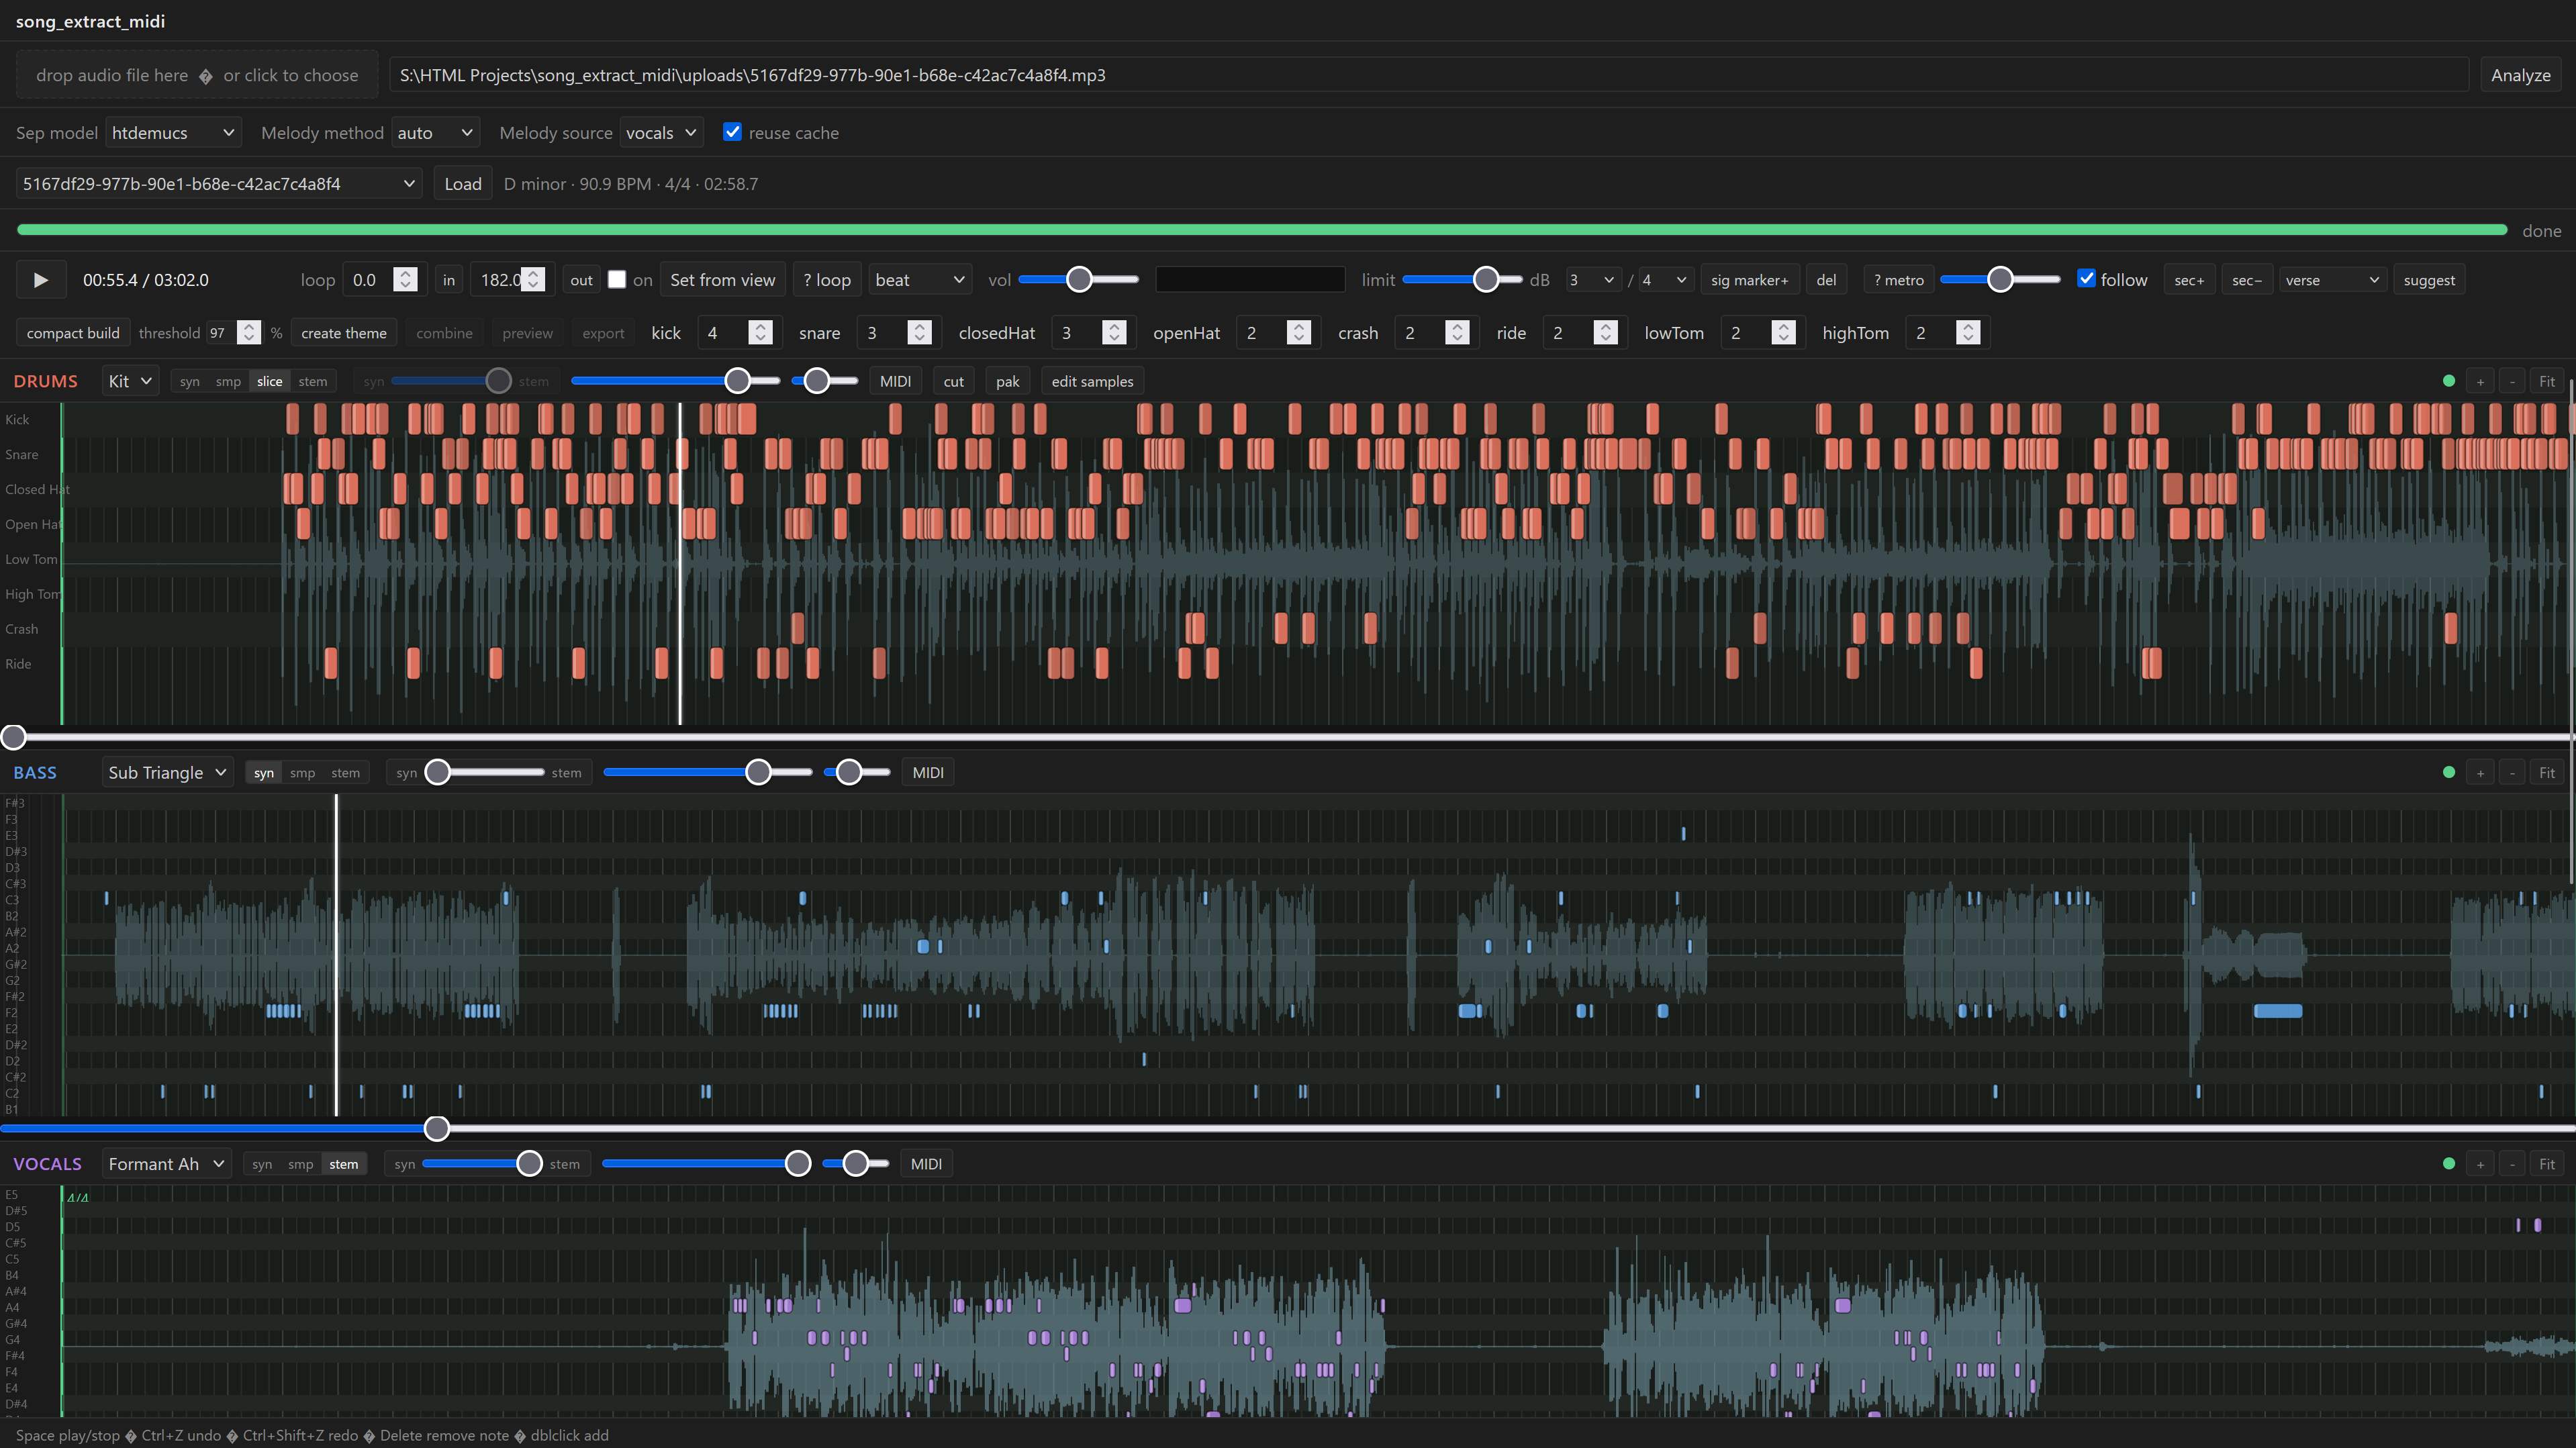Click the VOCALS MIDI button
Image resolution: width=2576 pixels, height=1448 pixels.
tap(926, 1164)
